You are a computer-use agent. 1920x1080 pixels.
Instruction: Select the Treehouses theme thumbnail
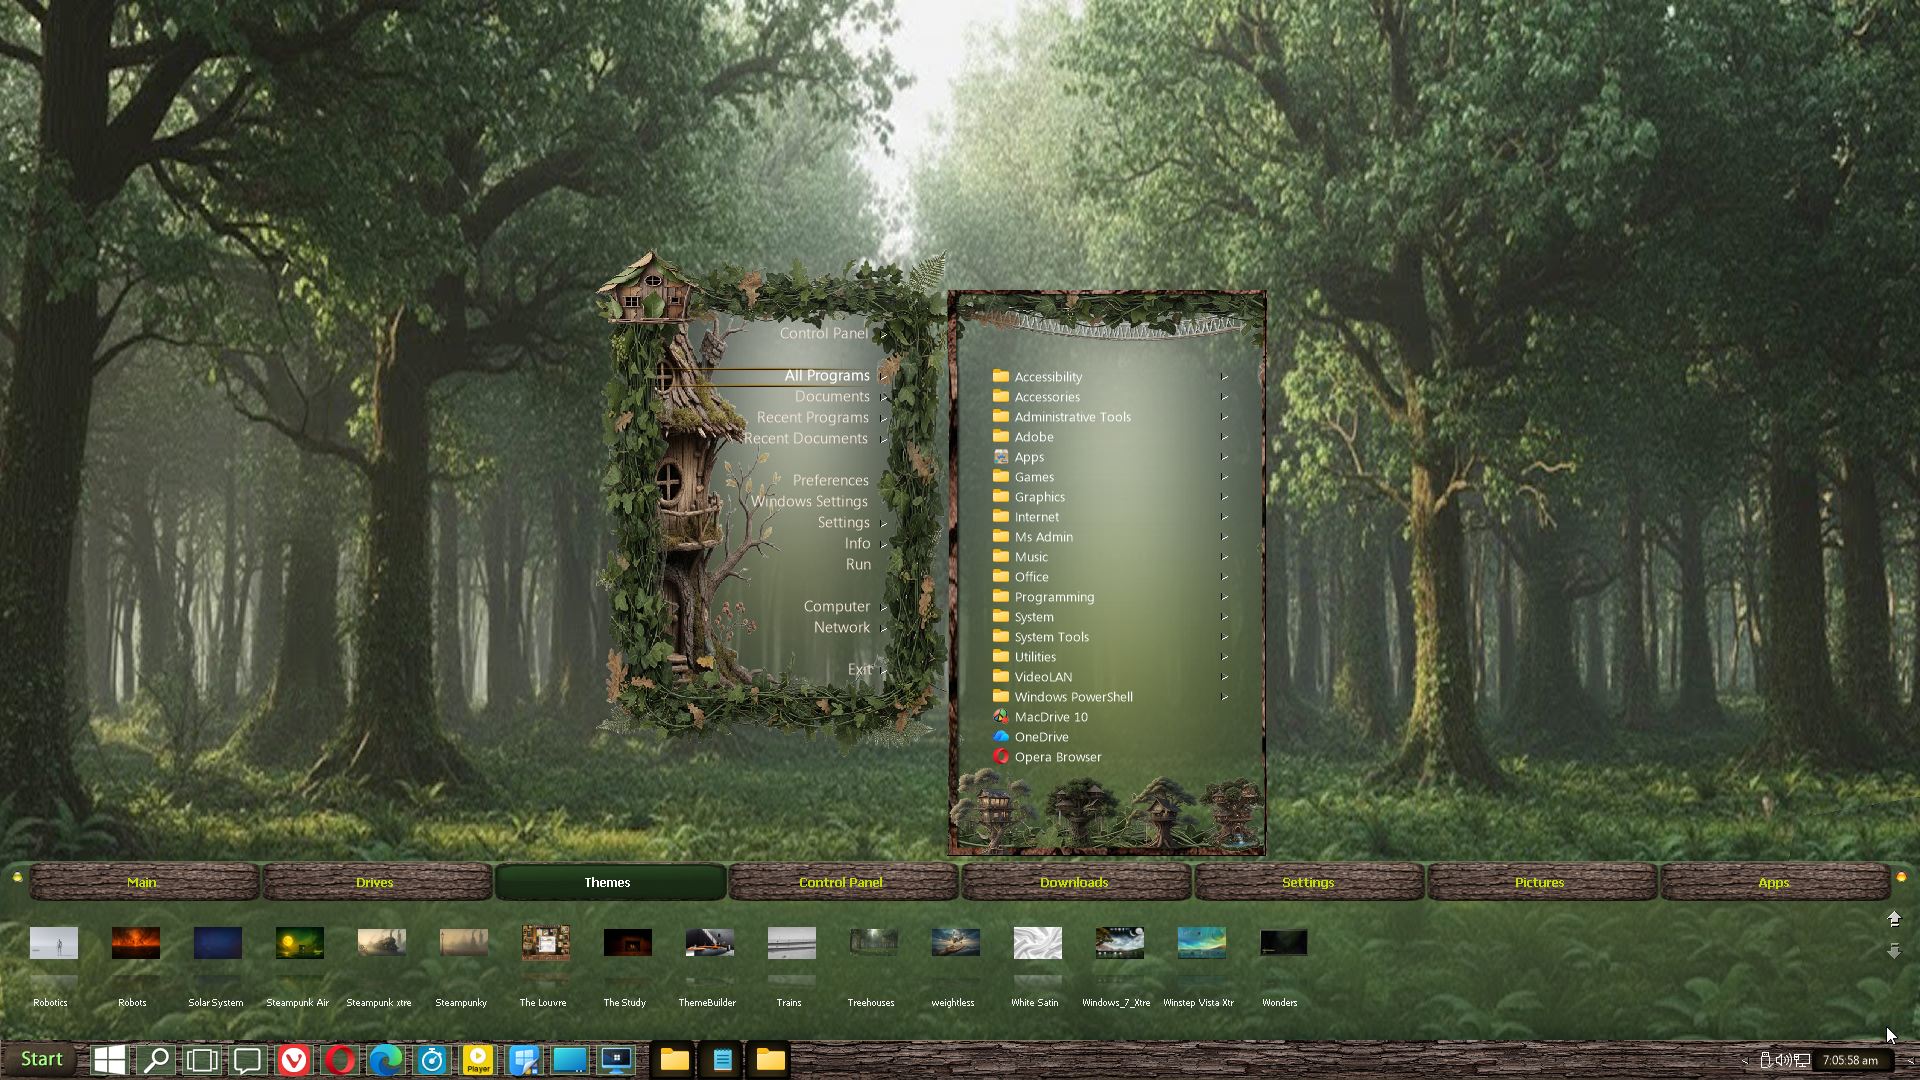(873, 943)
